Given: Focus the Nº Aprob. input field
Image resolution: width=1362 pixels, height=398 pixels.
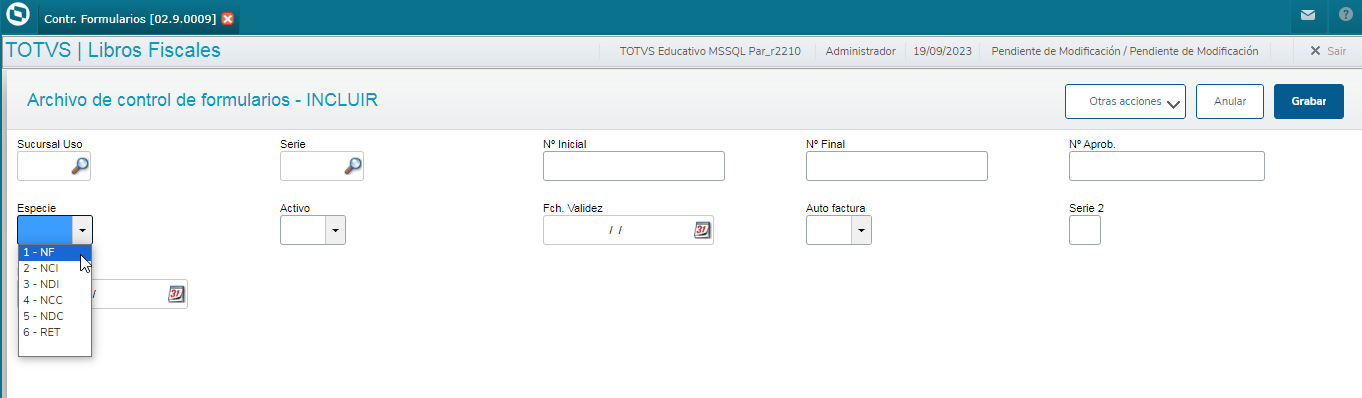Looking at the screenshot, I should click(x=1167, y=167).
